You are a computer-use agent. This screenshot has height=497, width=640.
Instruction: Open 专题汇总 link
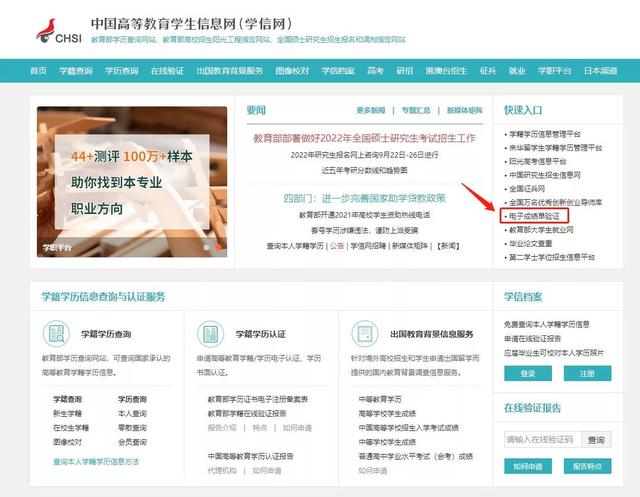coord(416,110)
